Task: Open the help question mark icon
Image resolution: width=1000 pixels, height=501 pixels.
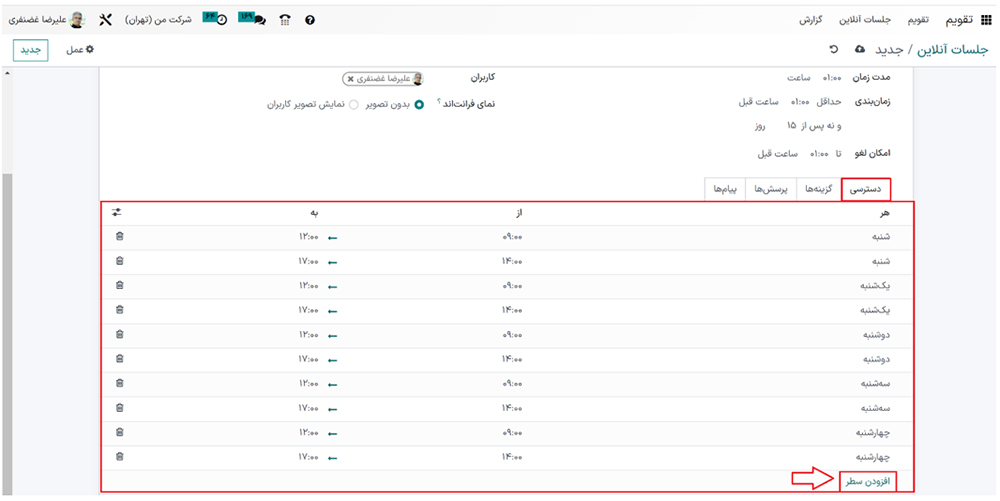Action: (x=310, y=20)
